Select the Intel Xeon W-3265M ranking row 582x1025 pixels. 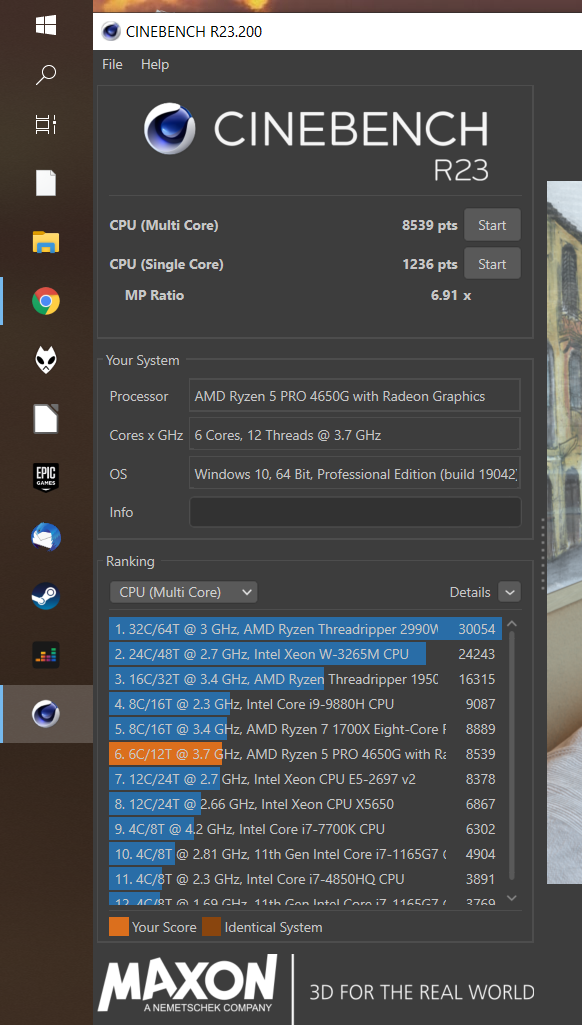pyautogui.click(x=306, y=654)
